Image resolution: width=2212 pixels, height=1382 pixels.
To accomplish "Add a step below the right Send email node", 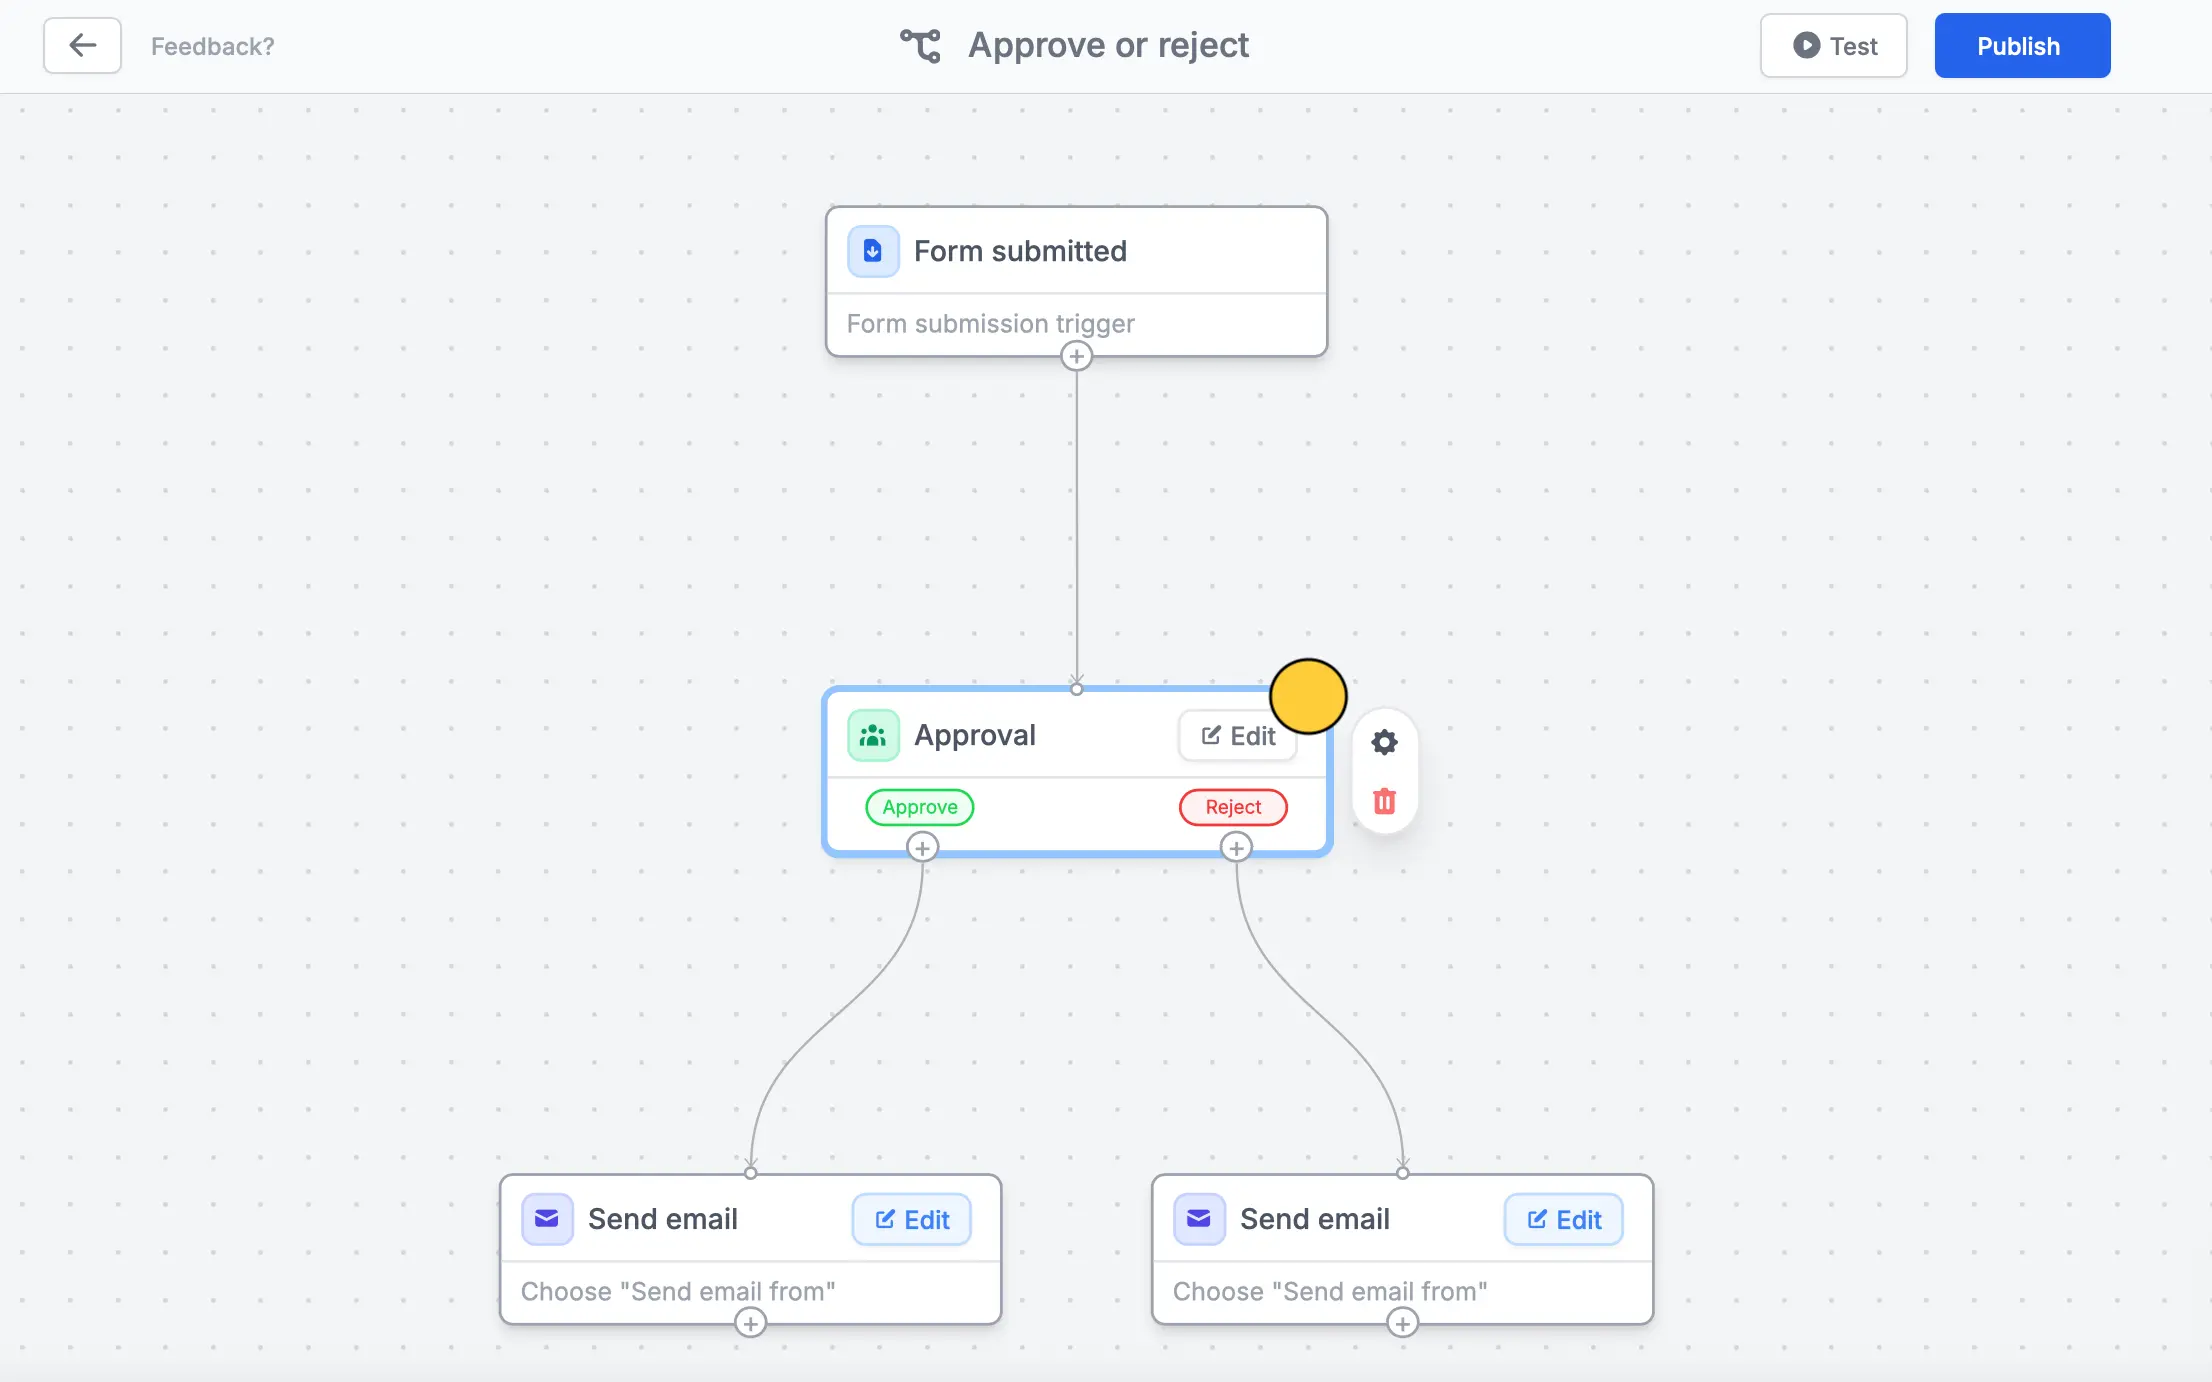I will 1402,1322.
